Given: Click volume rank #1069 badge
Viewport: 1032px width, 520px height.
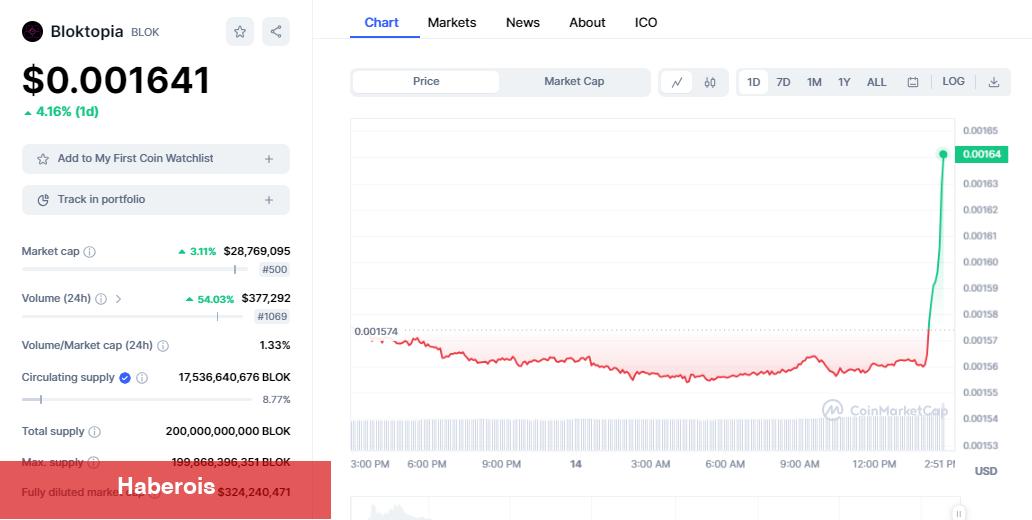Looking at the screenshot, I should click(x=272, y=317).
